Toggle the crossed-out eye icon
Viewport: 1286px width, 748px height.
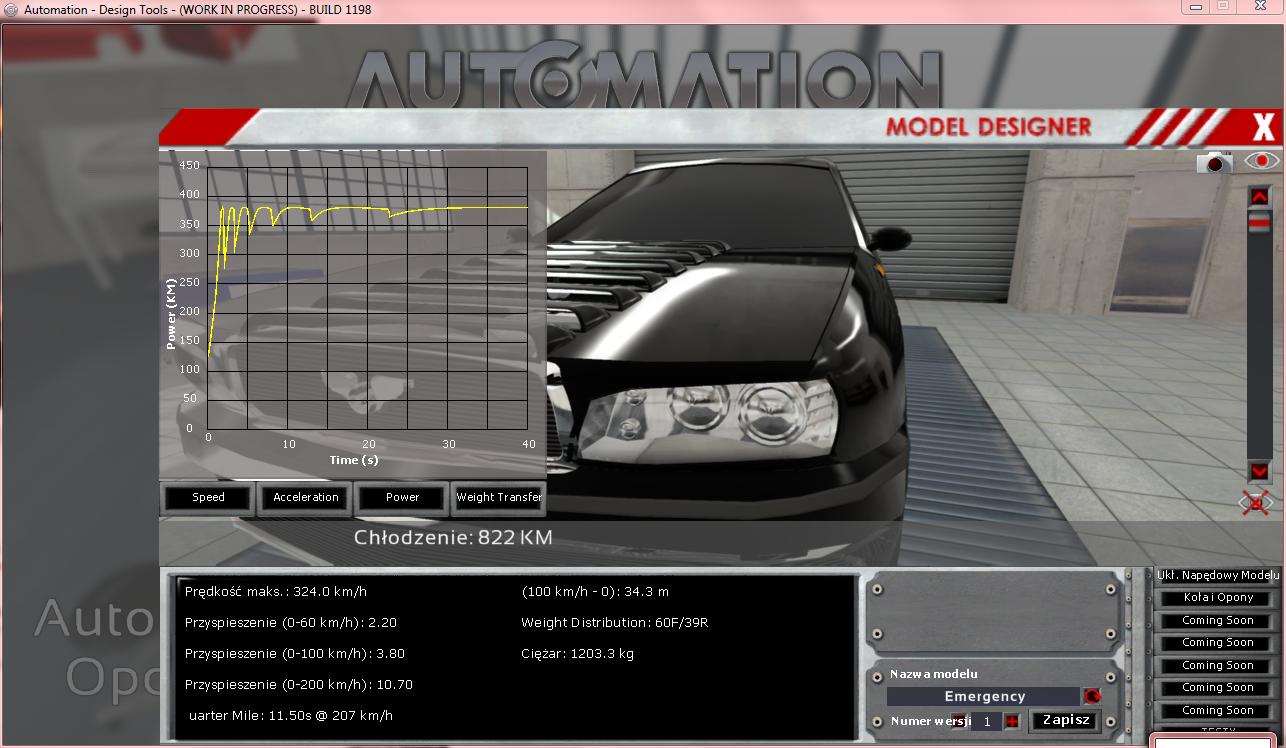(x=1258, y=502)
